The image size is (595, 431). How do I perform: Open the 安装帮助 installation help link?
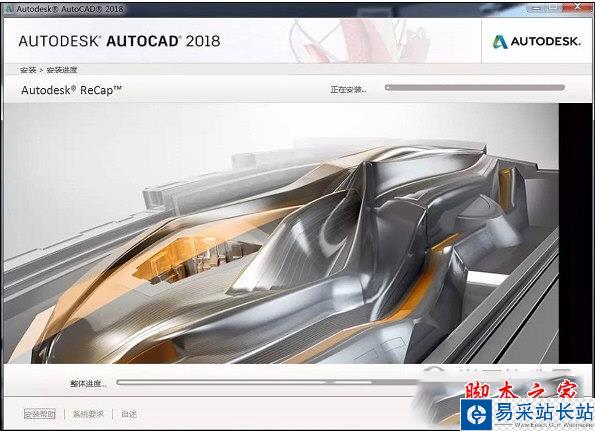[39, 414]
